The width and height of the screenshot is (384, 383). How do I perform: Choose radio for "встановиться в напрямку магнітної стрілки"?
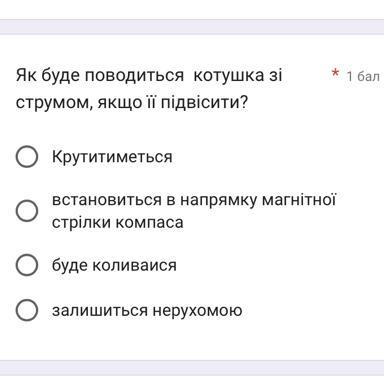point(27,211)
